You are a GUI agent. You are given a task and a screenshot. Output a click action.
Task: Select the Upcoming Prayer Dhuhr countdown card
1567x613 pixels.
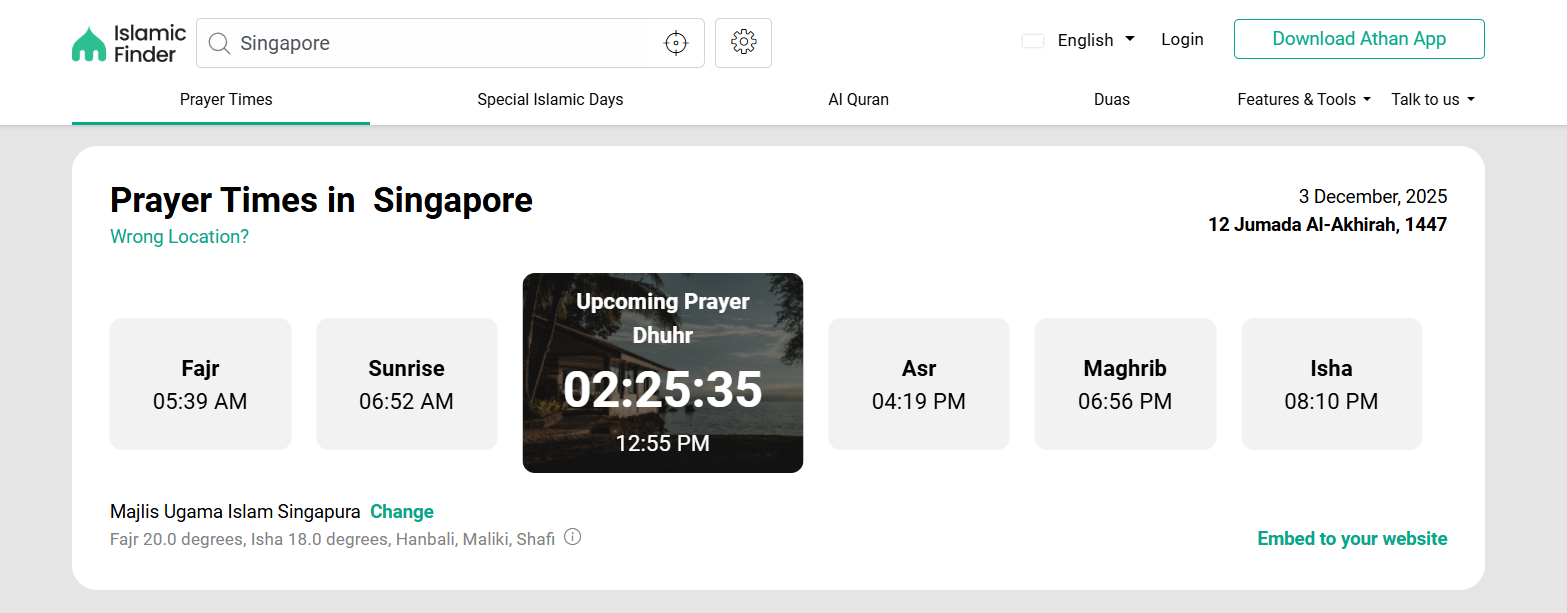pos(662,373)
